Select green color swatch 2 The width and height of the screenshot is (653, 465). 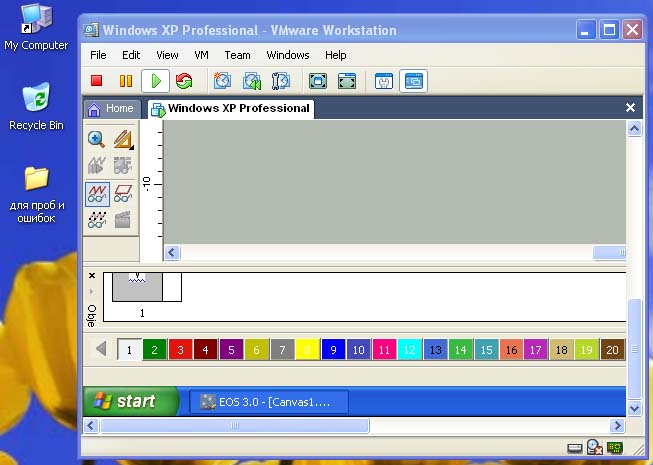pyautogui.click(x=155, y=350)
